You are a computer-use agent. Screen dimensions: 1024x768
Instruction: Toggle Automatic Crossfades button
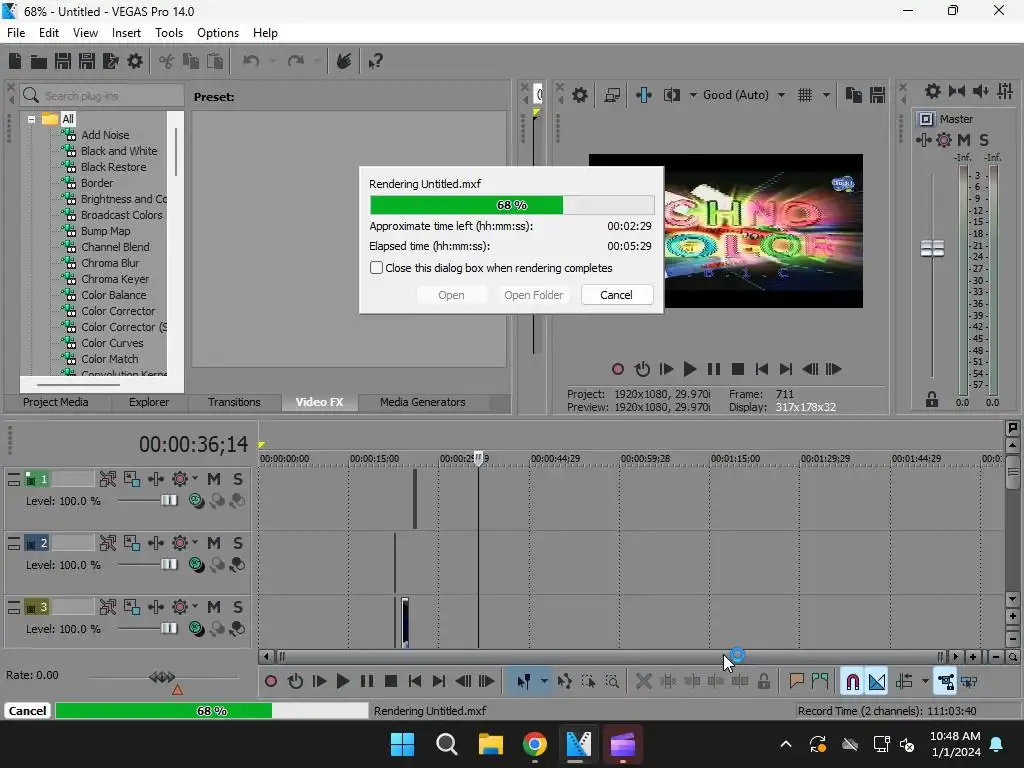click(x=877, y=682)
